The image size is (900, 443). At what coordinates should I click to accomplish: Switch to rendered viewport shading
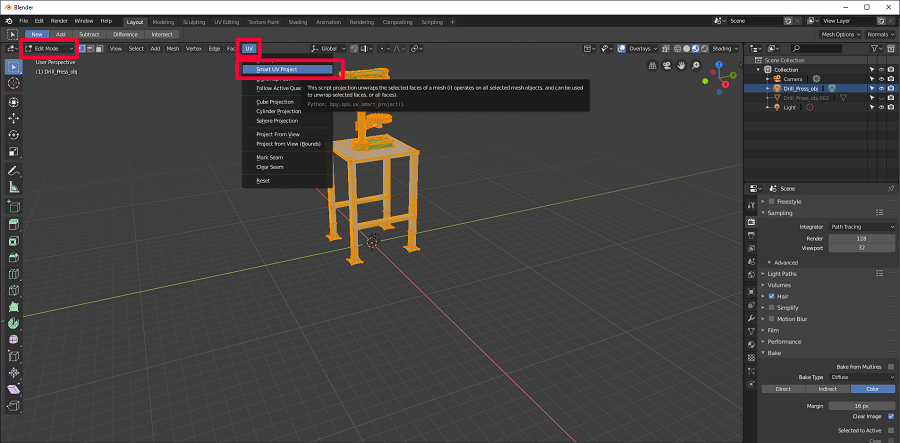point(704,49)
